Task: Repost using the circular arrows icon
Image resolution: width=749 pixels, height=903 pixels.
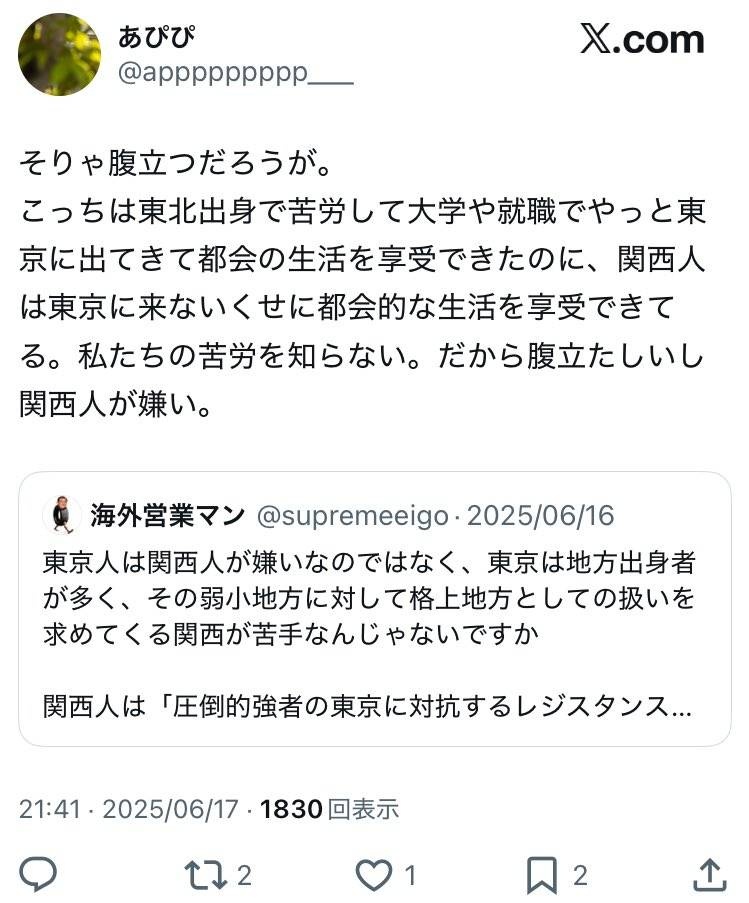Action: pyautogui.click(x=208, y=876)
